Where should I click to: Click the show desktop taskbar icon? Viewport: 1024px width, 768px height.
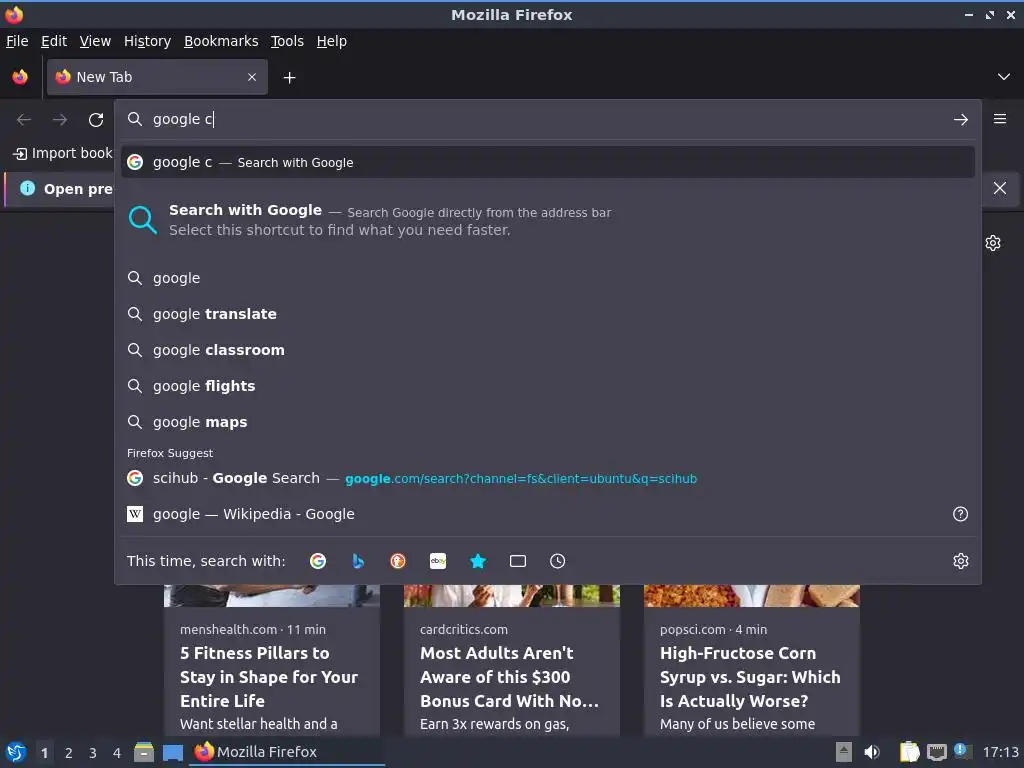(173, 752)
